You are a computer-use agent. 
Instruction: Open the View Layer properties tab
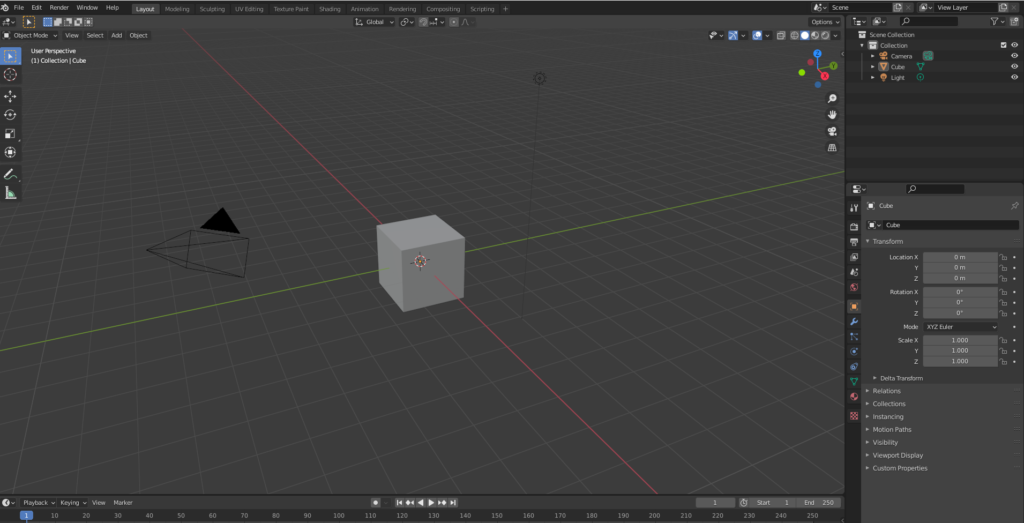(854, 257)
